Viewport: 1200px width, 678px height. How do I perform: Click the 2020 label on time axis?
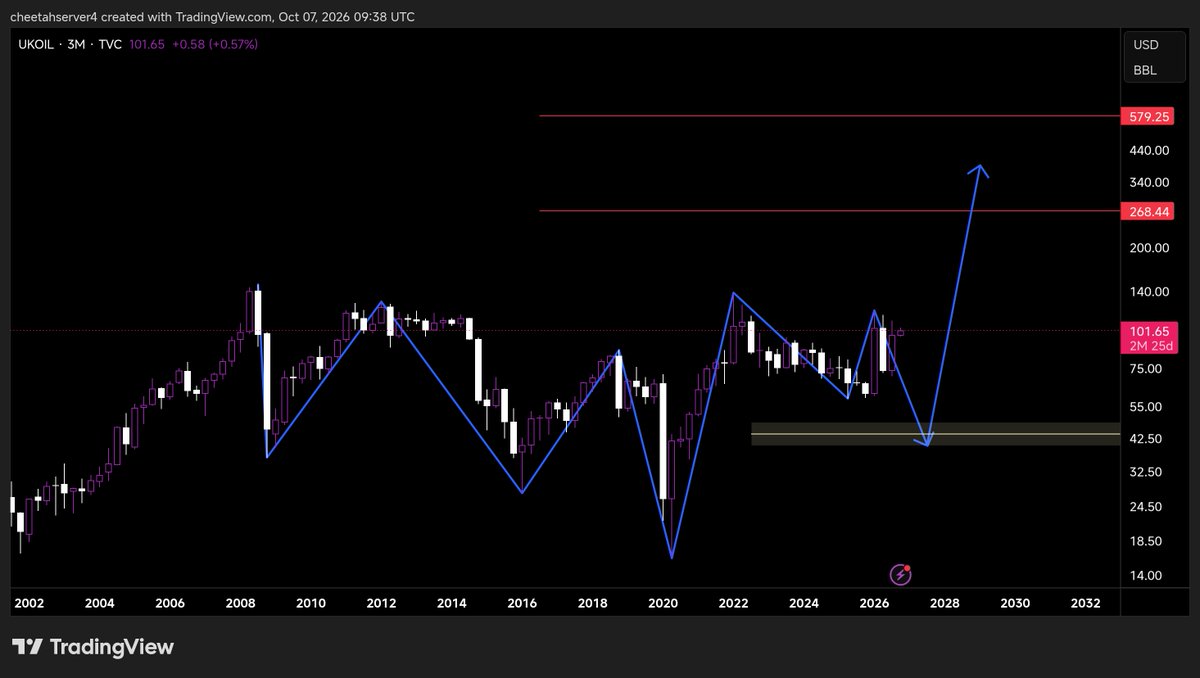663,604
